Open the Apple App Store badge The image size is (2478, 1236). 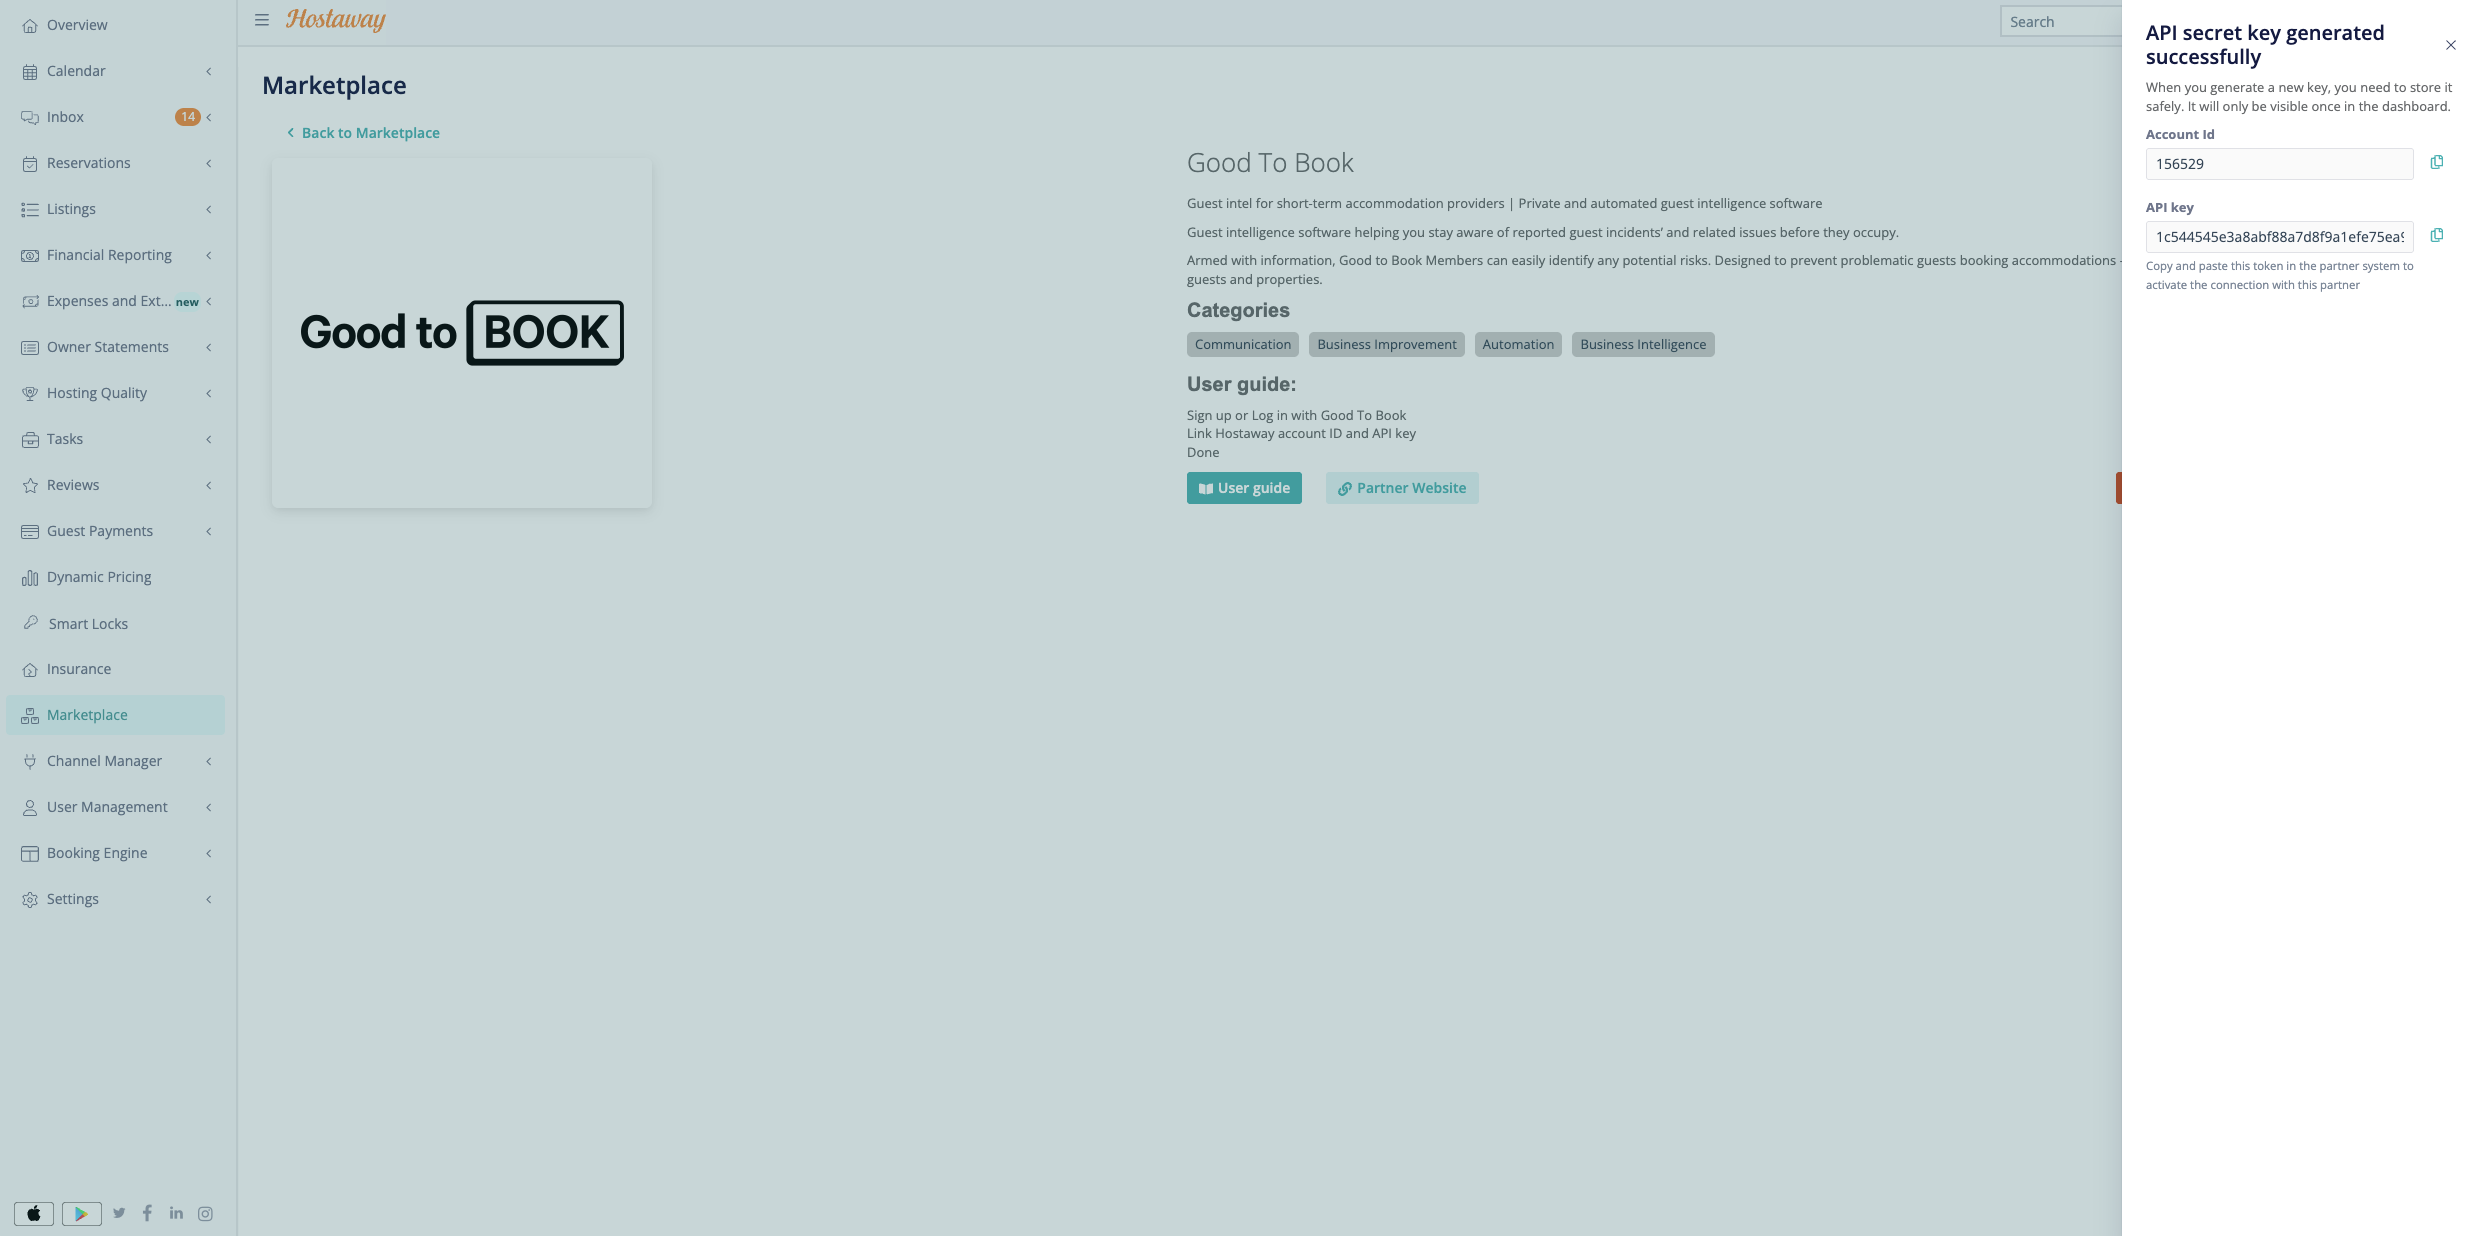pyautogui.click(x=34, y=1213)
